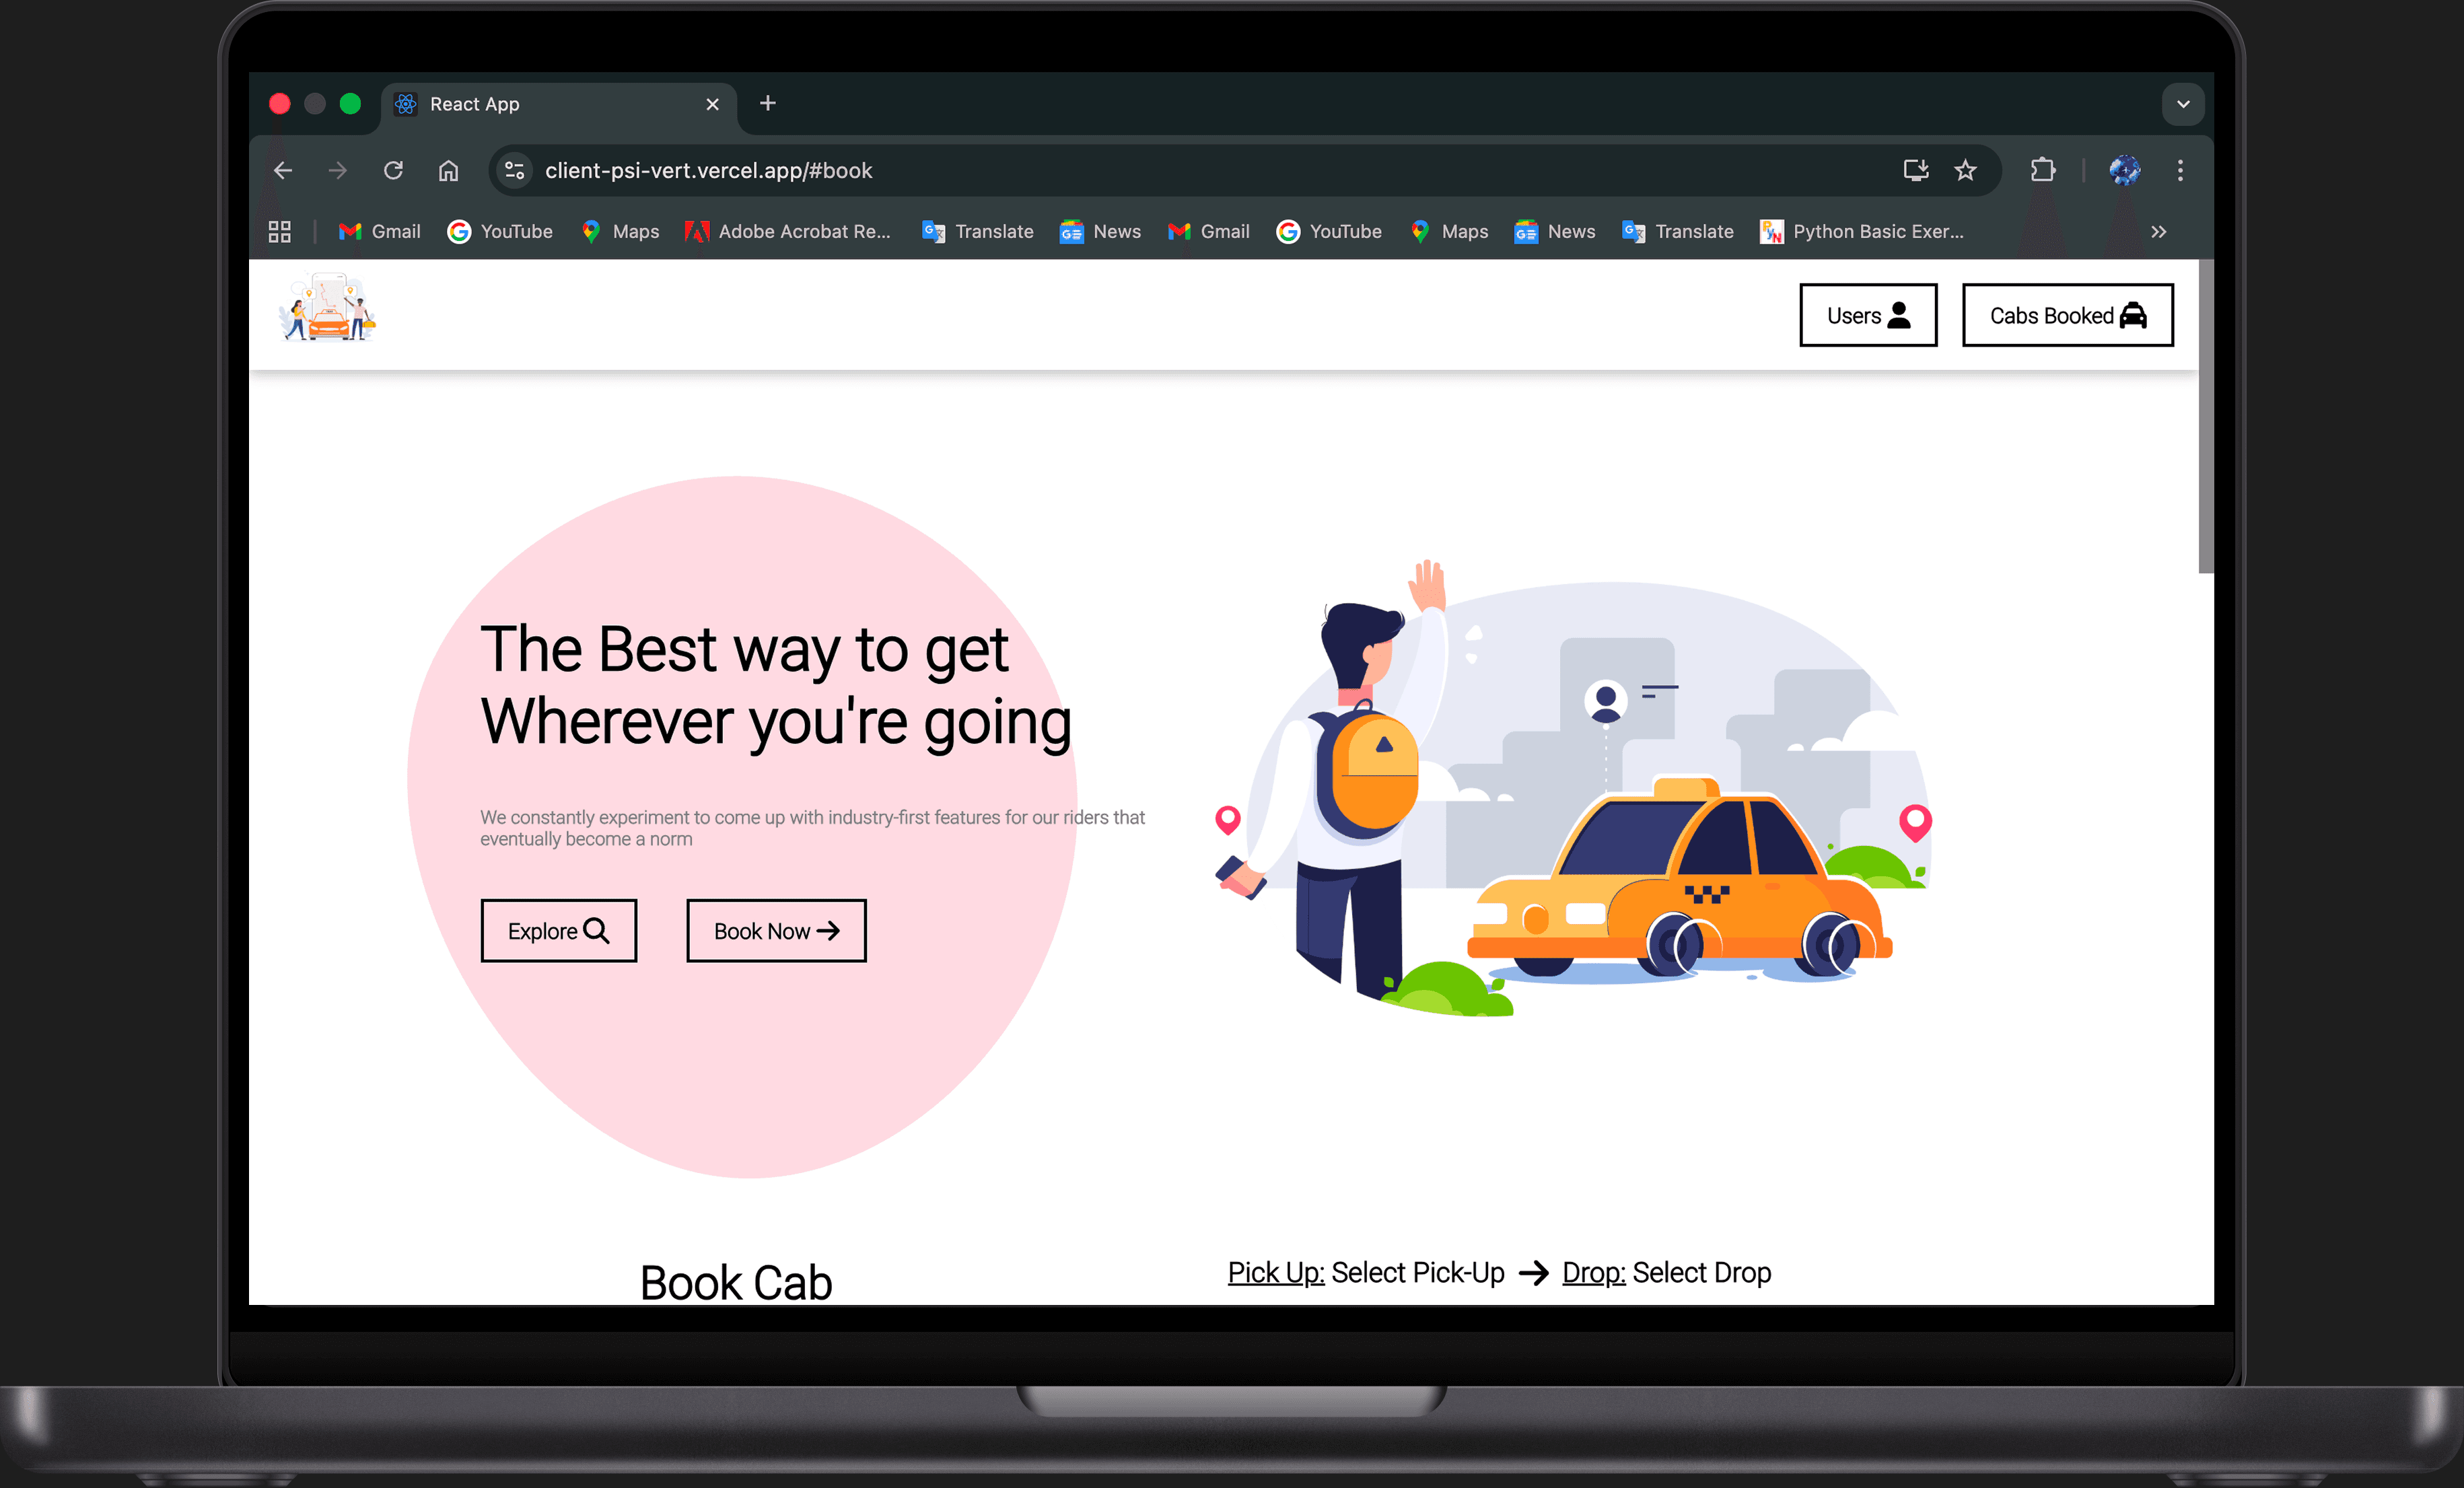Expand hidden bookmarks with the double-chevron

(2159, 231)
